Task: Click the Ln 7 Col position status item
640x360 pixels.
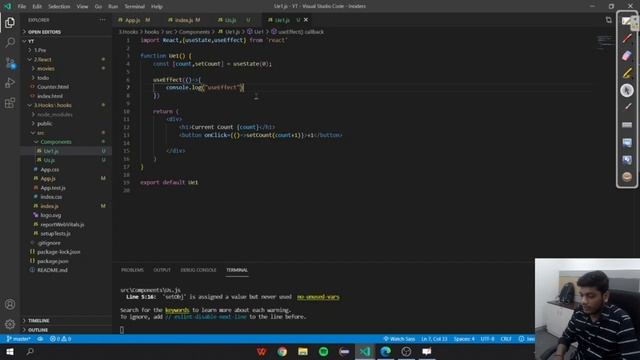Action: 434,339
